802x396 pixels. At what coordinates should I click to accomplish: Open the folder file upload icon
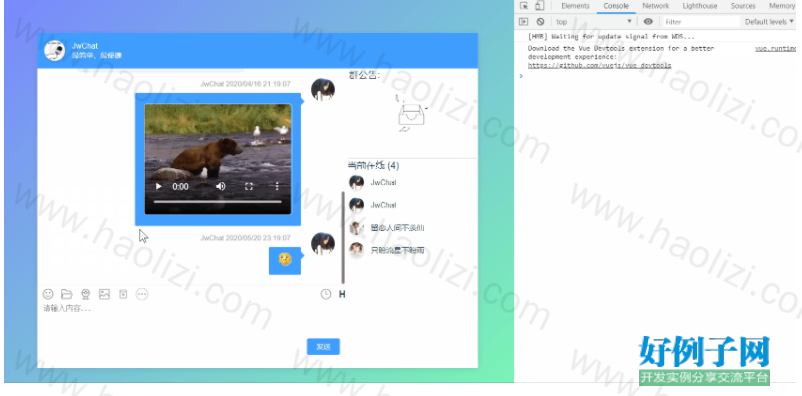(66, 294)
